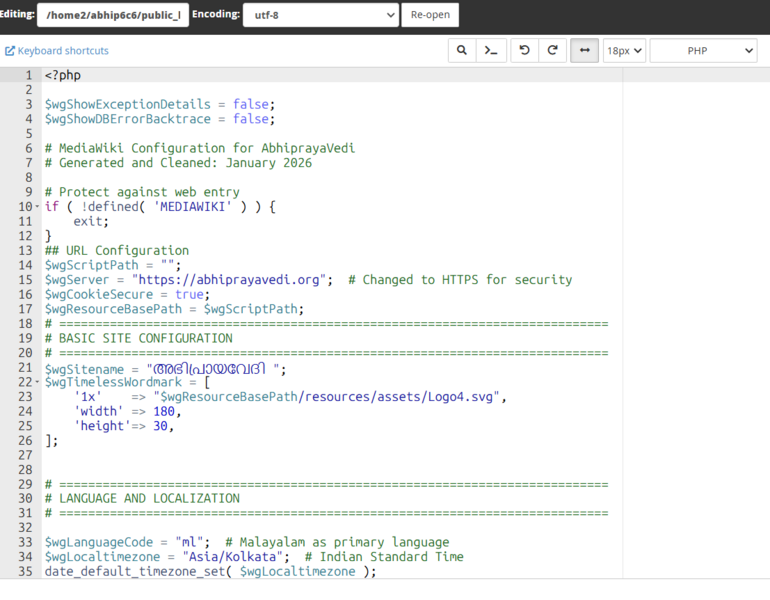Click the Malayalam sitename string on line 21
Viewport: 770px width, 600px height.
click(213, 368)
